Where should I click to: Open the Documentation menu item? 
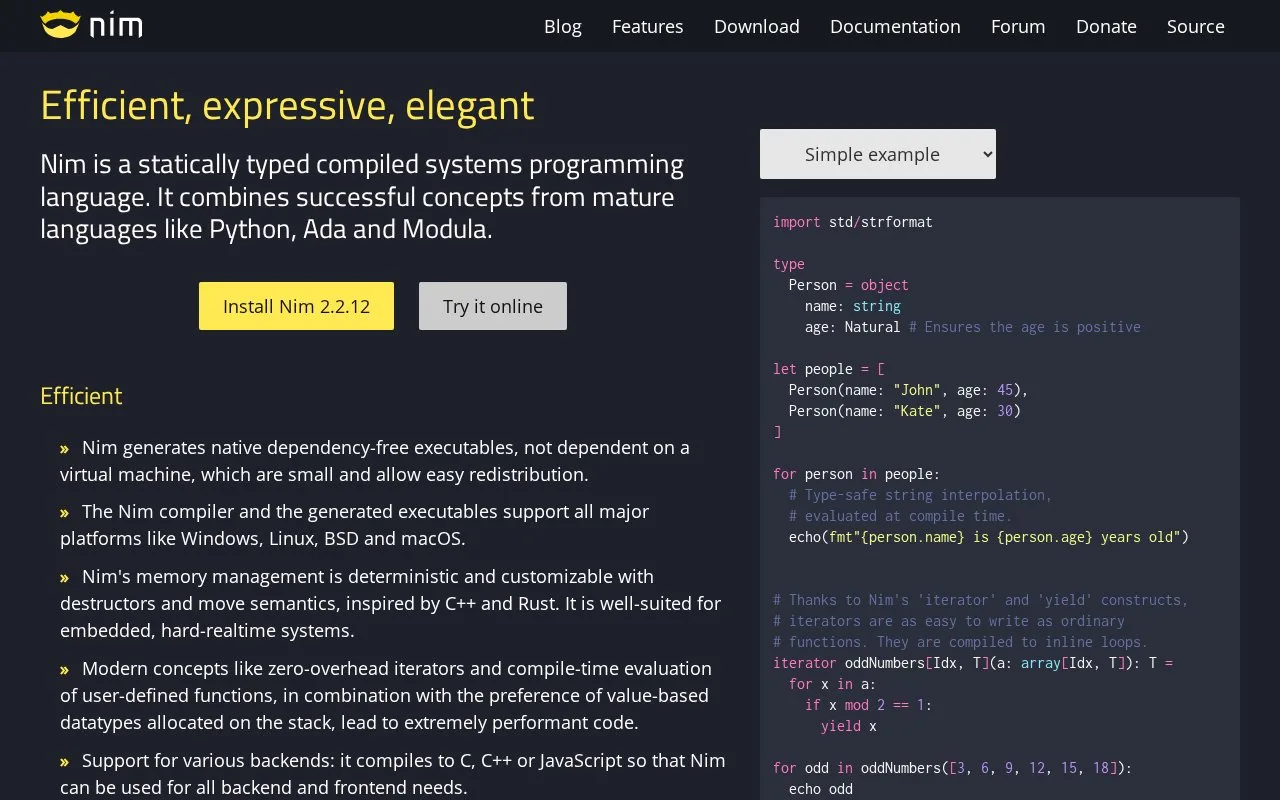[895, 26]
